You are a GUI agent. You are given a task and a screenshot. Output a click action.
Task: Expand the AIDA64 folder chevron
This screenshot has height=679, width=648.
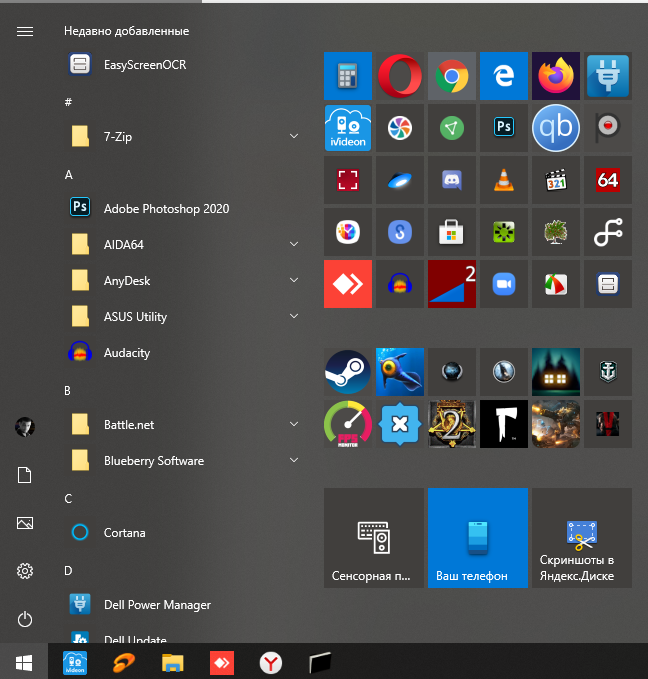click(x=294, y=244)
